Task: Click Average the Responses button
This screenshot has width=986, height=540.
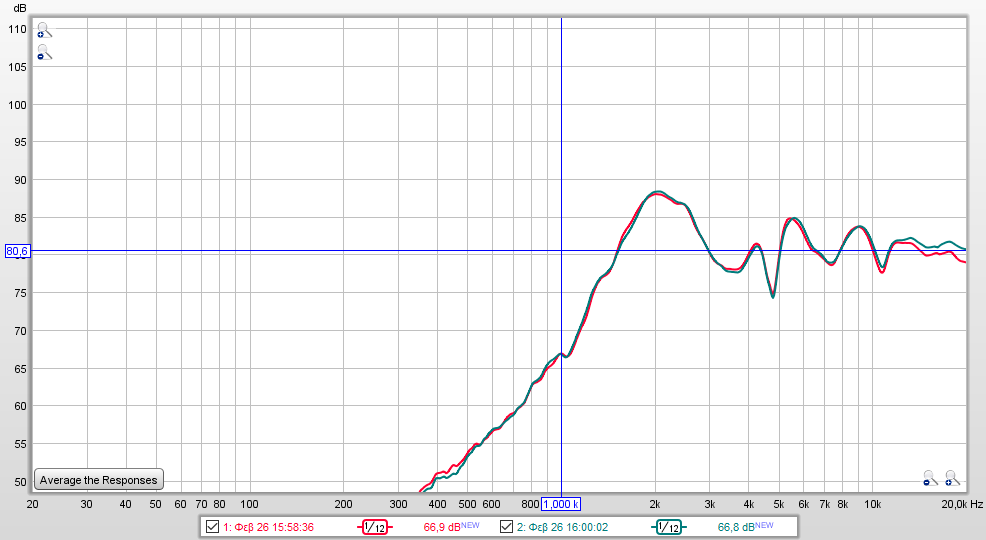Action: click(99, 480)
